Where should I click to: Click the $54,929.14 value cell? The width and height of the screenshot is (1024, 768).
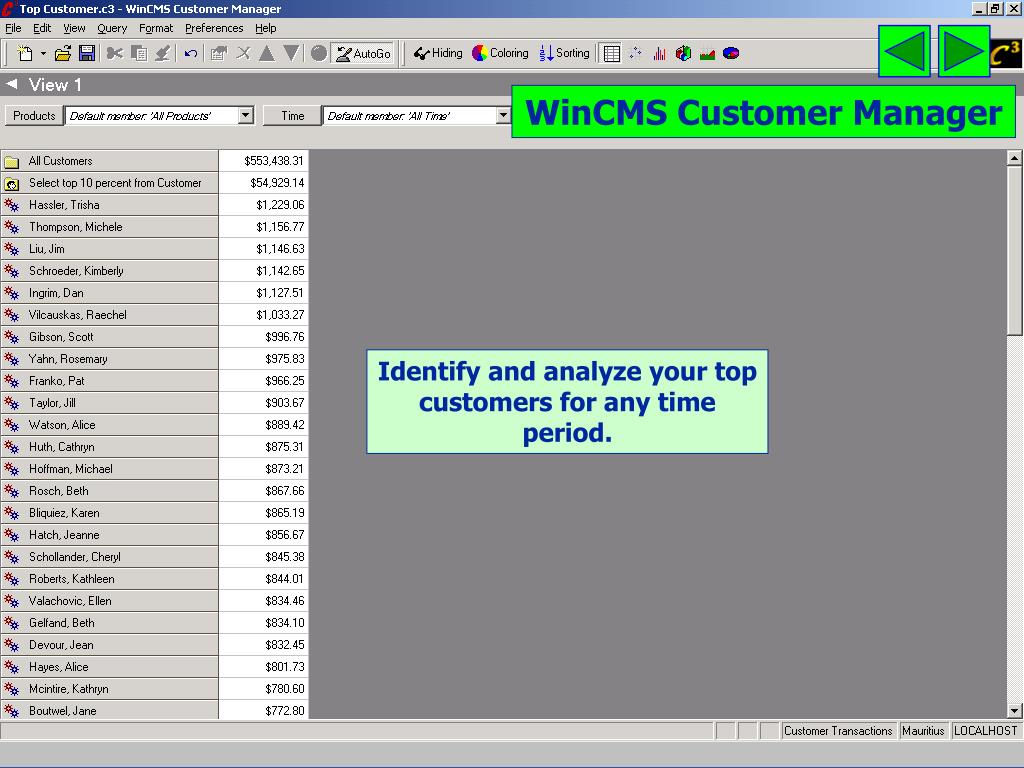[264, 183]
